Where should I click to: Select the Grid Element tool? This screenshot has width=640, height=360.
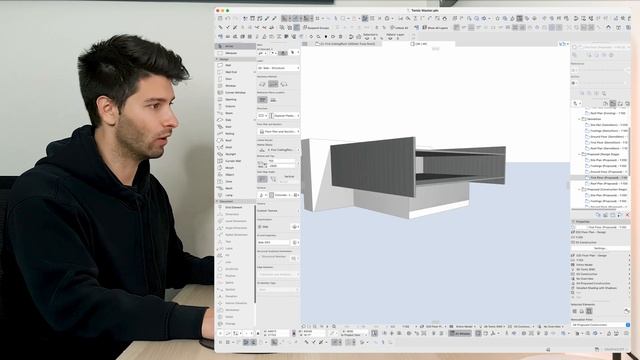click(235, 207)
